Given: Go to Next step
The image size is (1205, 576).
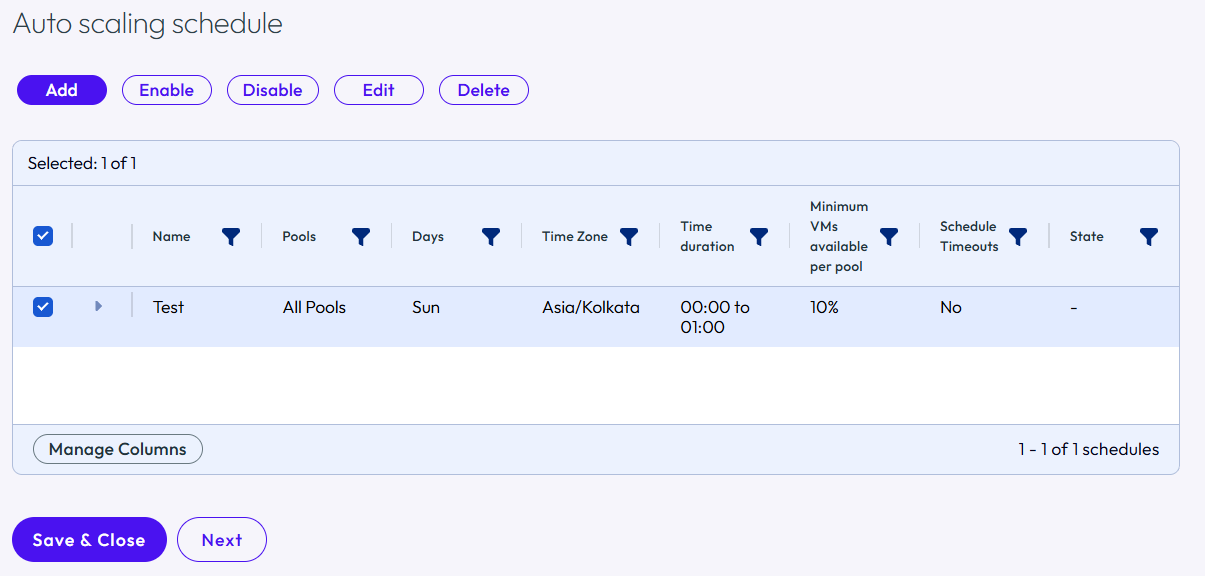Looking at the screenshot, I should pos(222,540).
